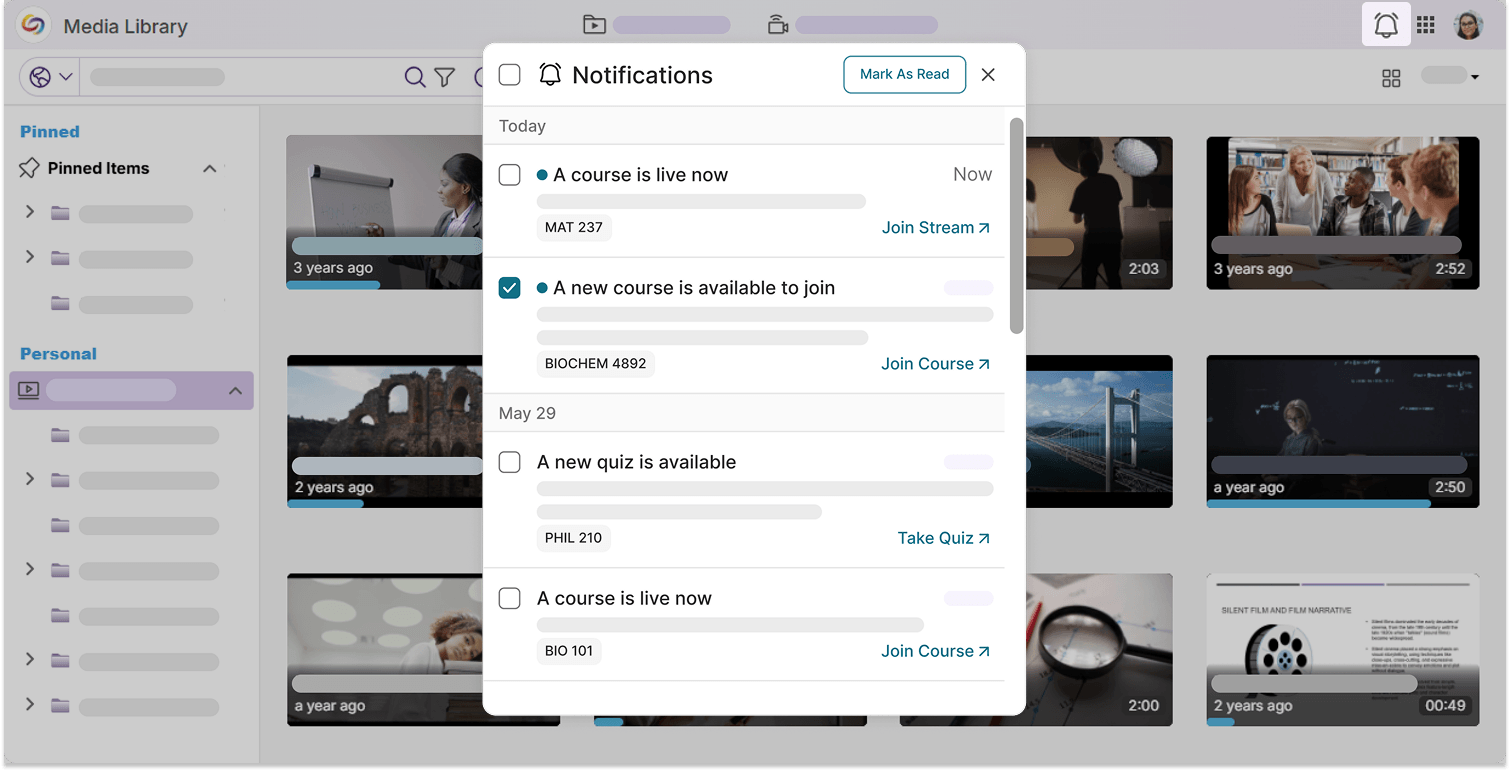Tick the select-all notifications checkbox
The height and width of the screenshot is (771, 1510).
tap(509, 75)
